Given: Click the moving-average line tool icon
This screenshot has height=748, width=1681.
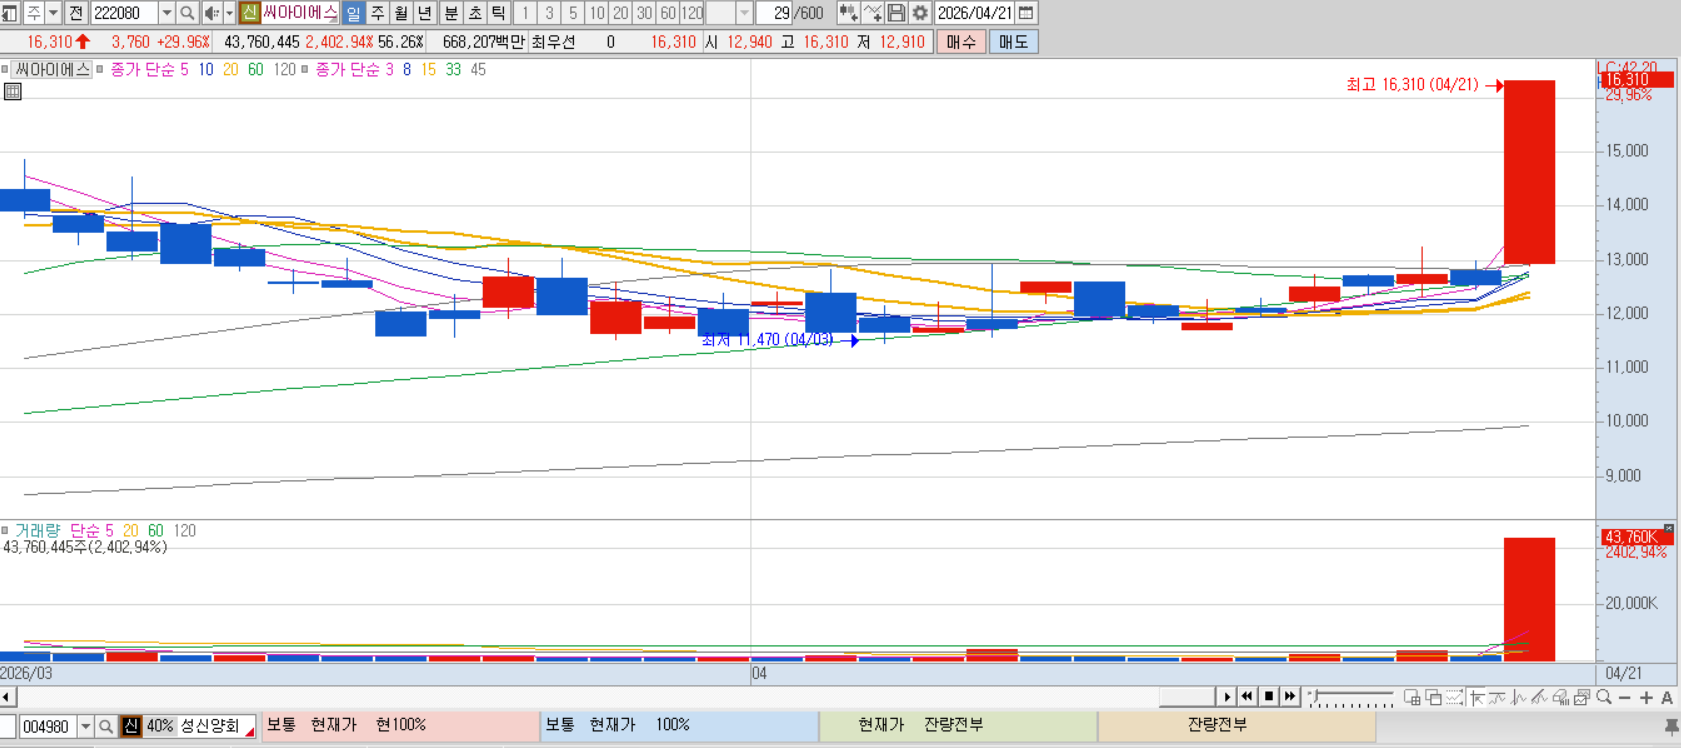Looking at the screenshot, I should 1497,697.
